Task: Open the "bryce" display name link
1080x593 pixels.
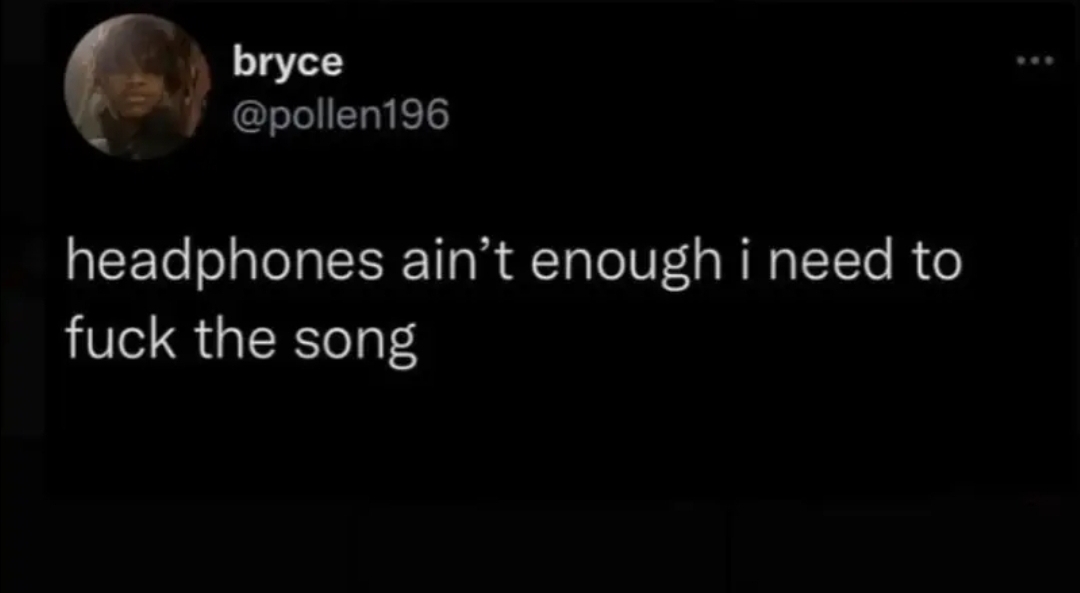Action: 287,62
